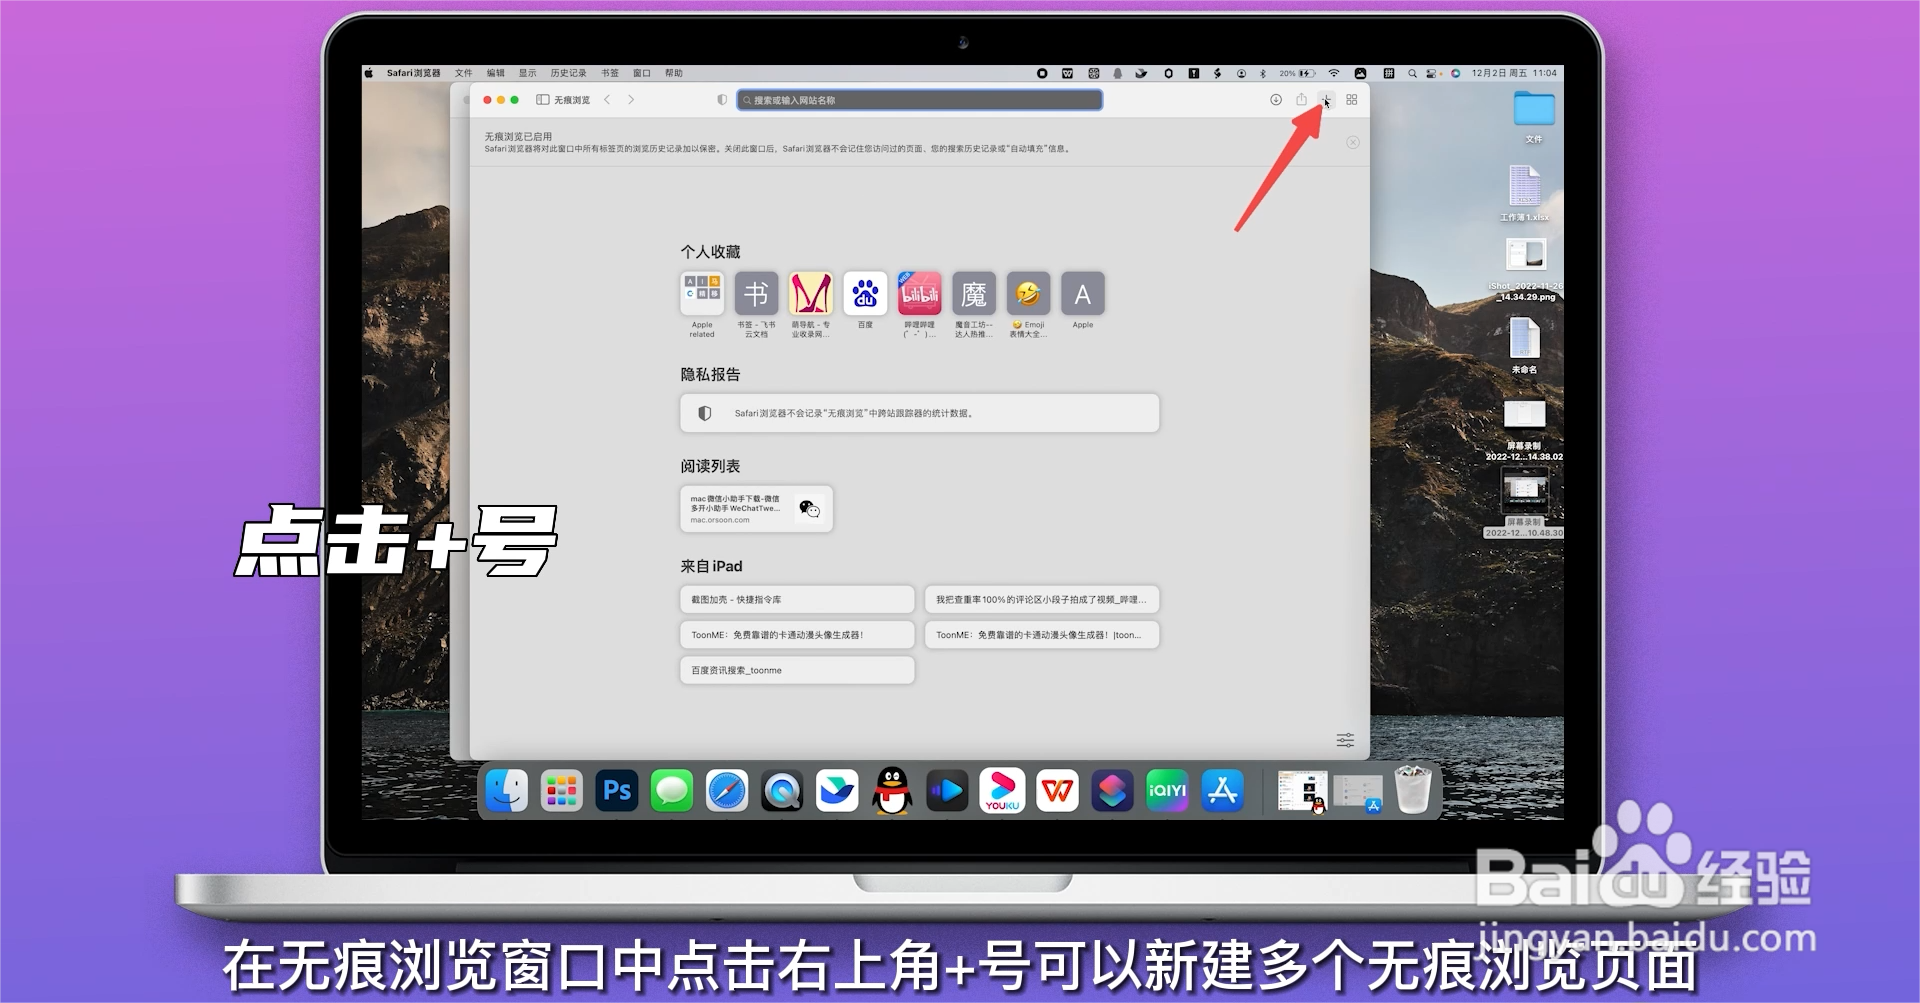Screen dimensions: 1920x1003
Task: Open the 历史记录 menu
Action: coord(568,72)
